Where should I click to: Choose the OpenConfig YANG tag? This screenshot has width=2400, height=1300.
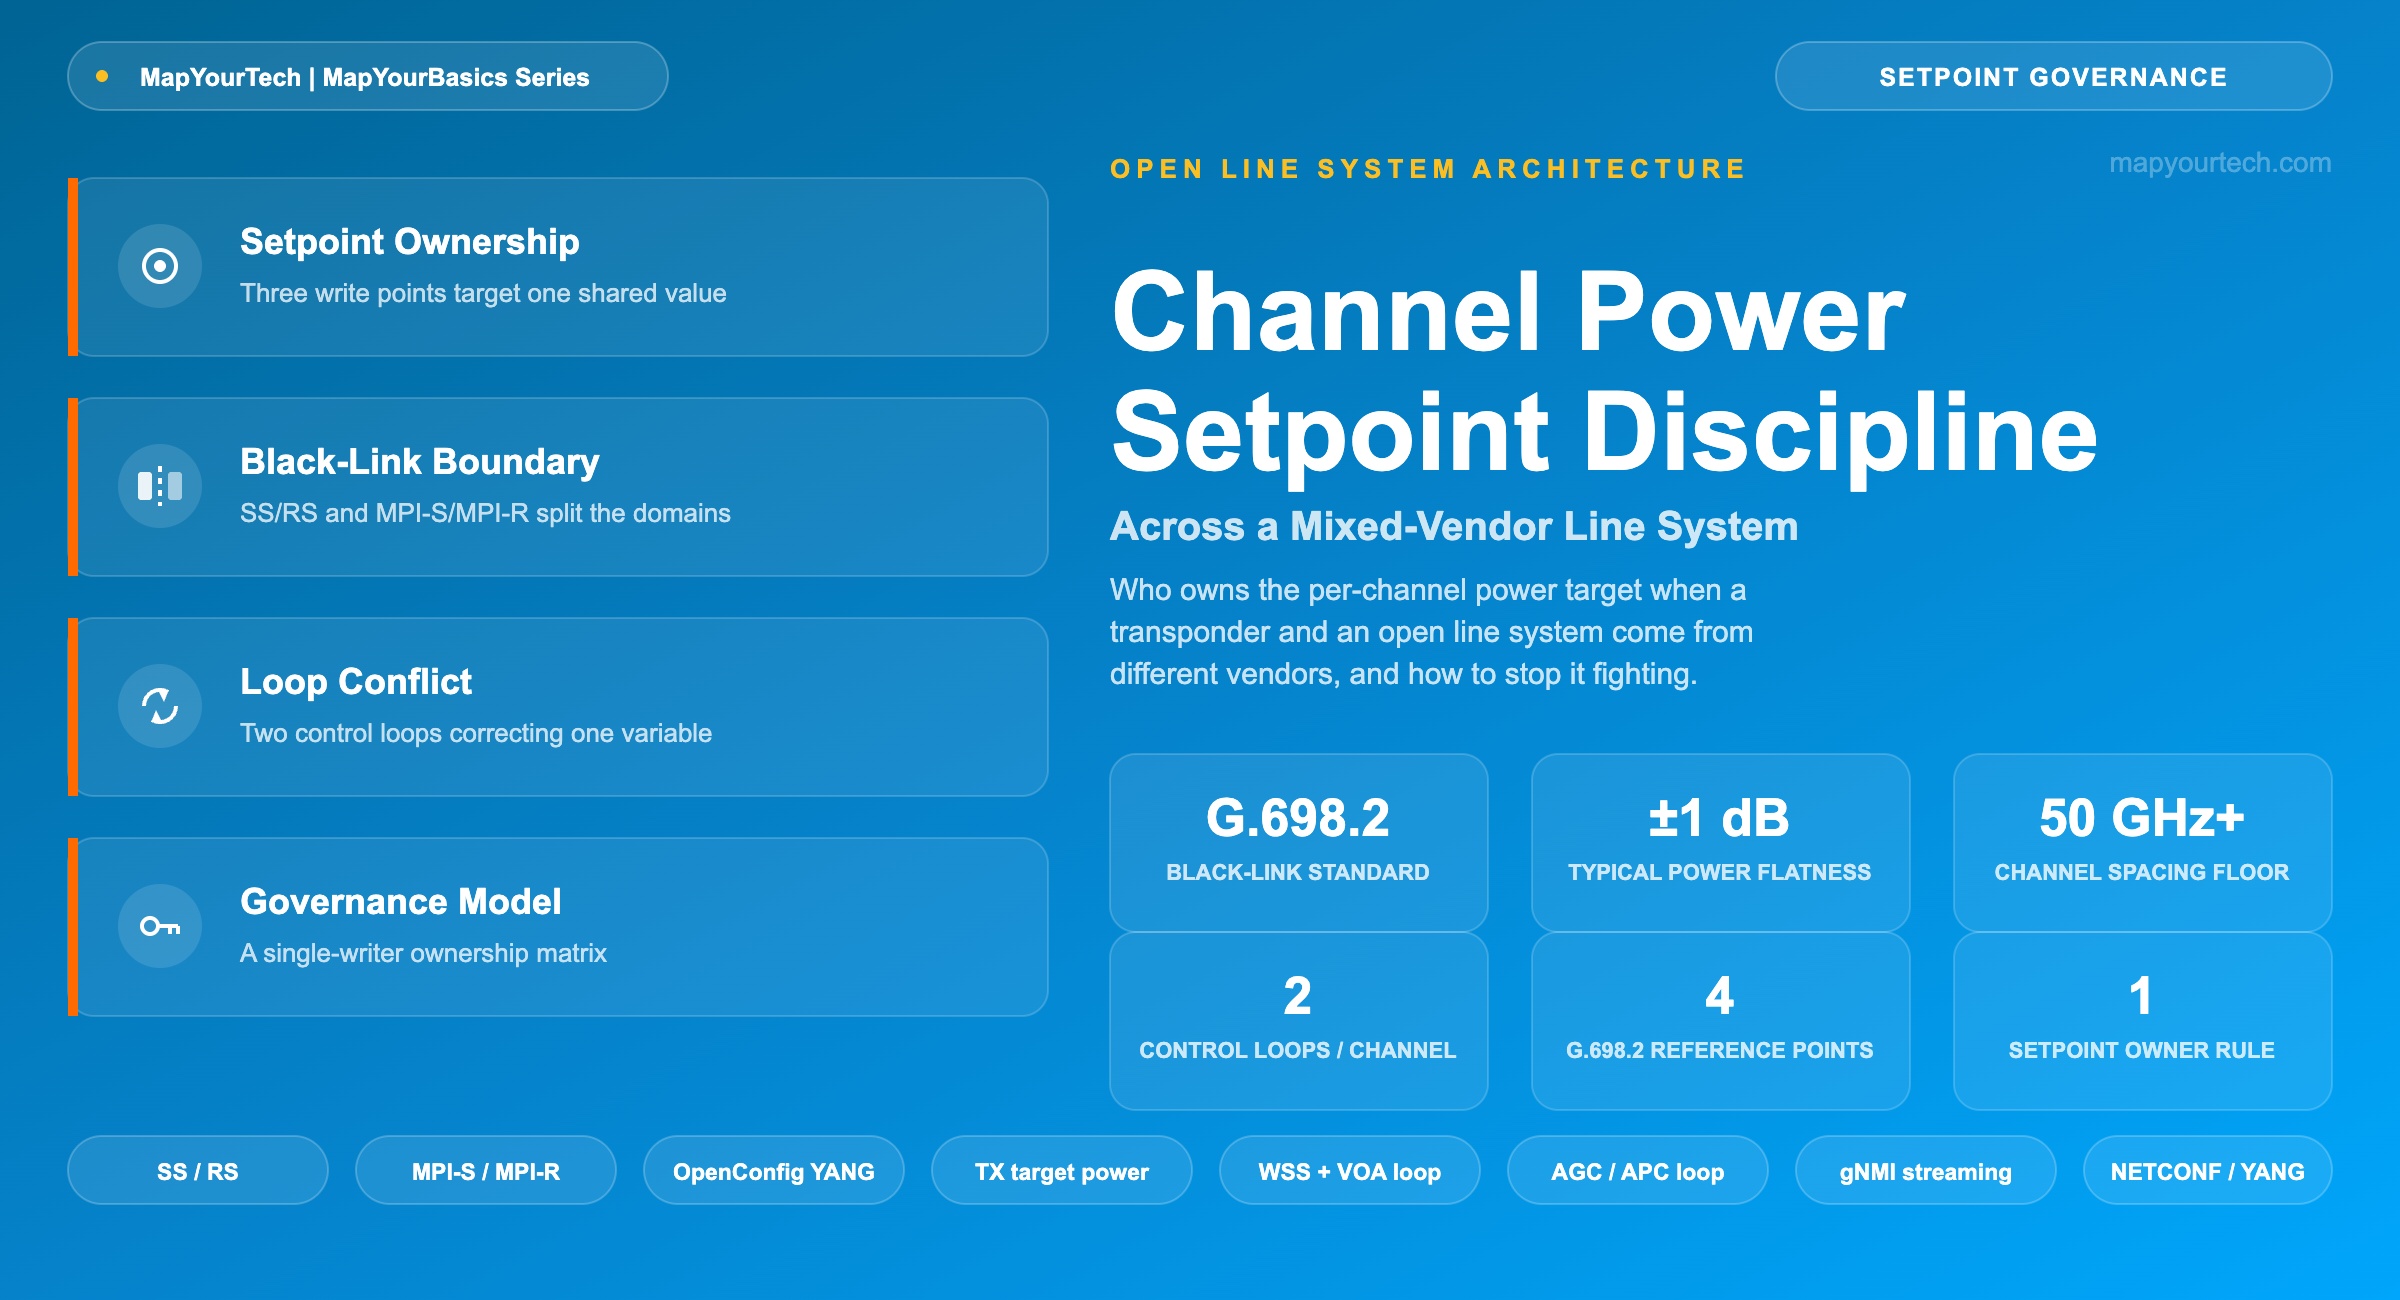[x=774, y=1171]
